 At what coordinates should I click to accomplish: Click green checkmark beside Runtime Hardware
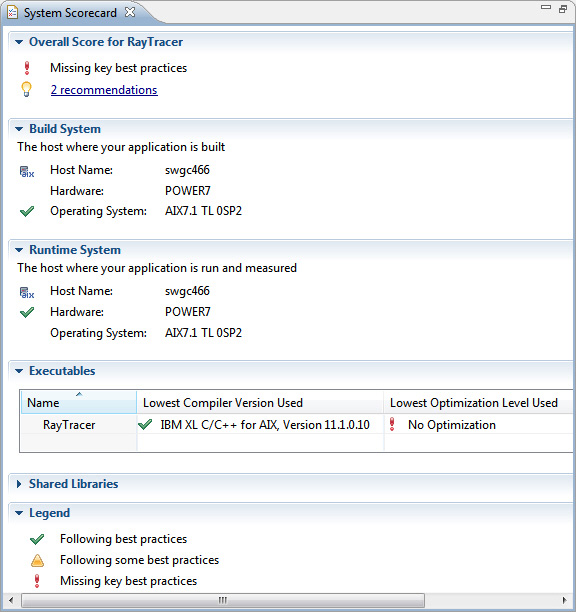click(27, 312)
